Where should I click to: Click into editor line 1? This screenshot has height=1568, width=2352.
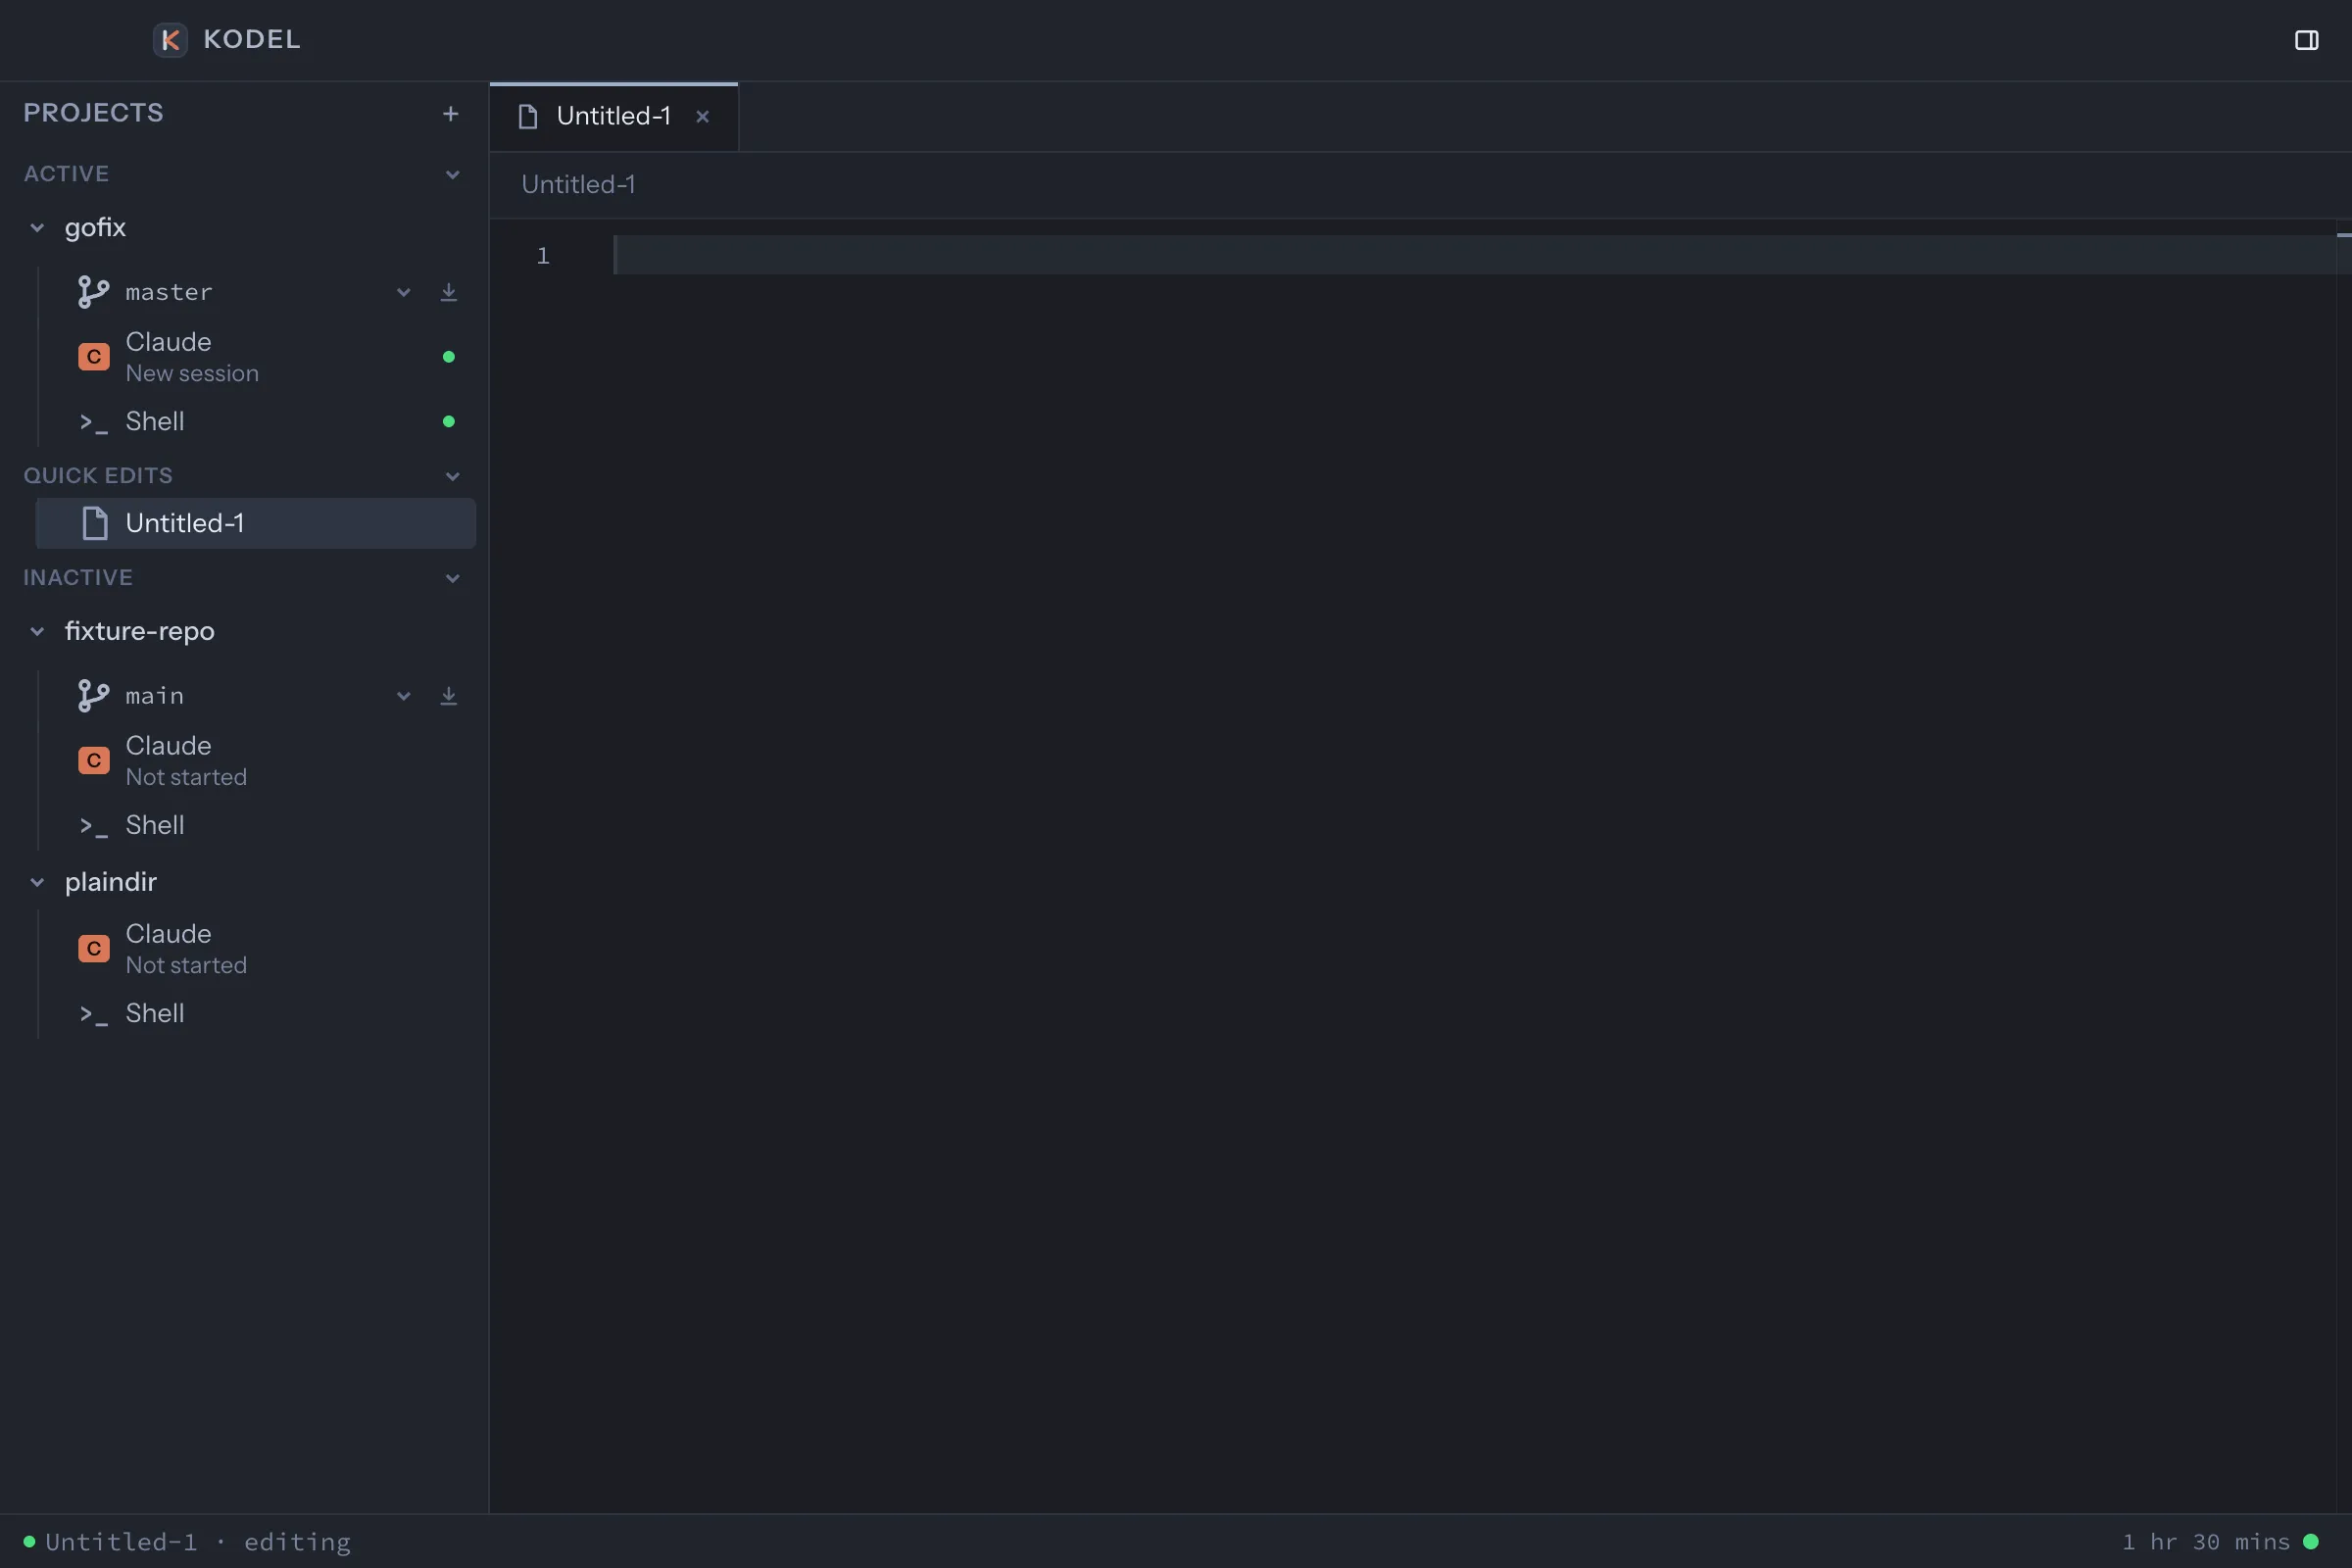point(1474,256)
